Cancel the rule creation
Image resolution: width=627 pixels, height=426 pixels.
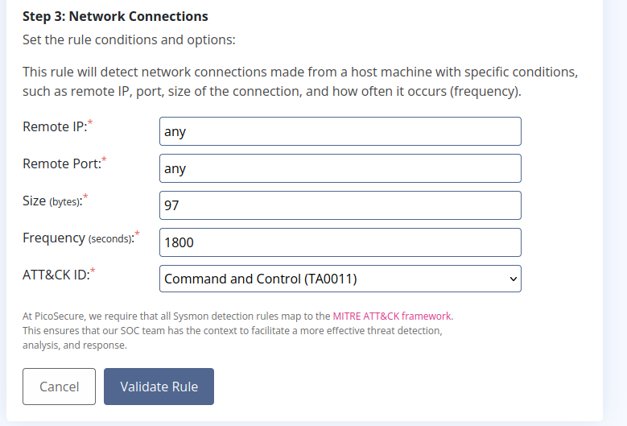59,386
